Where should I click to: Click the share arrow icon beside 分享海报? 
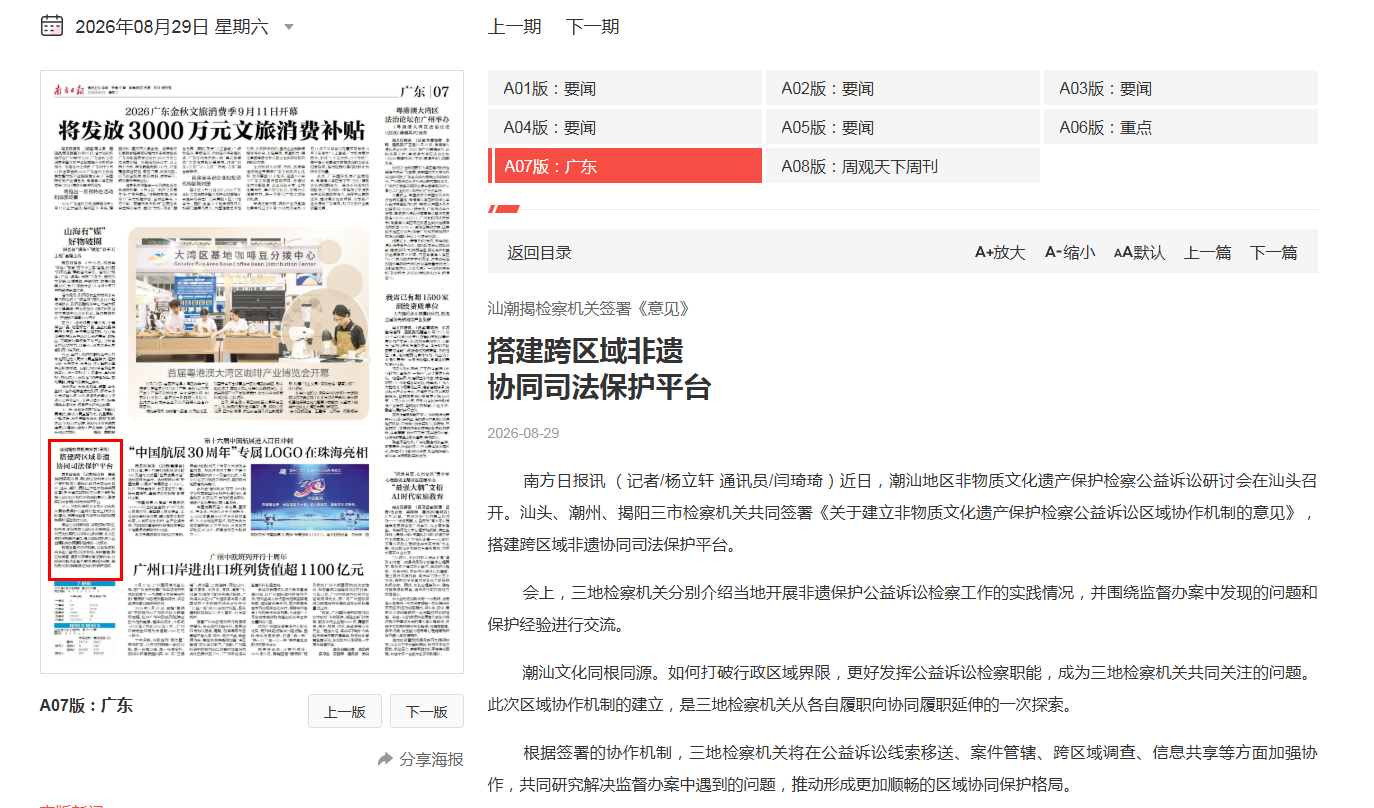click(385, 759)
